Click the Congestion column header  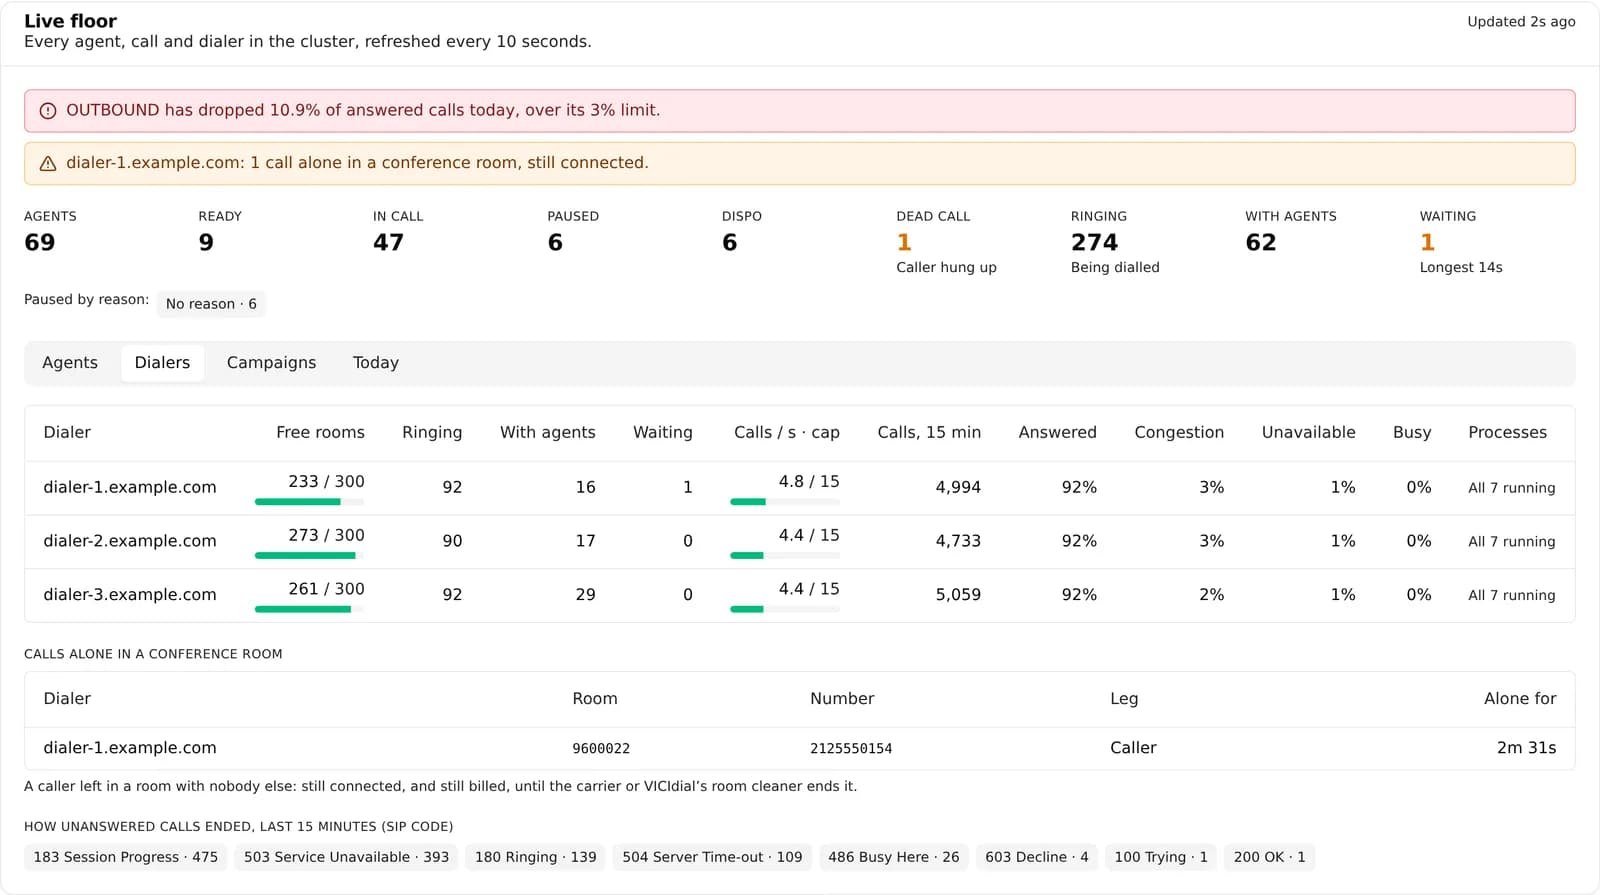pos(1179,433)
